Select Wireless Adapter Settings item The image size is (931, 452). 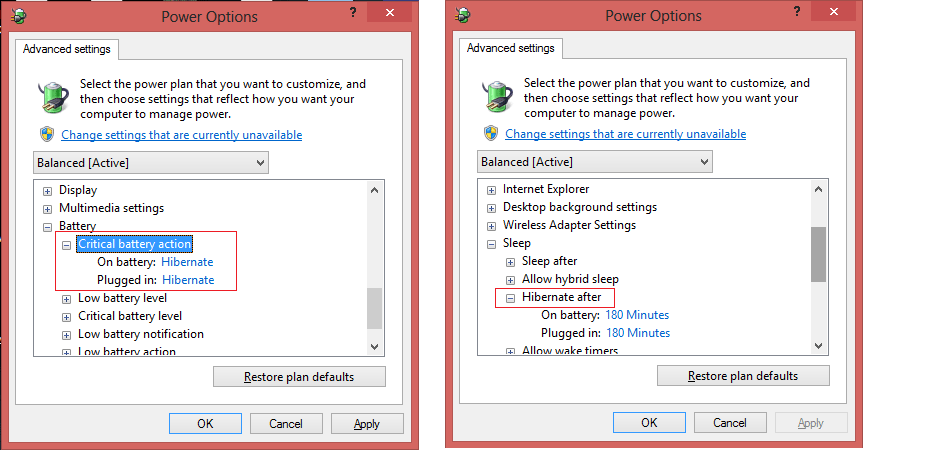[x=569, y=225]
